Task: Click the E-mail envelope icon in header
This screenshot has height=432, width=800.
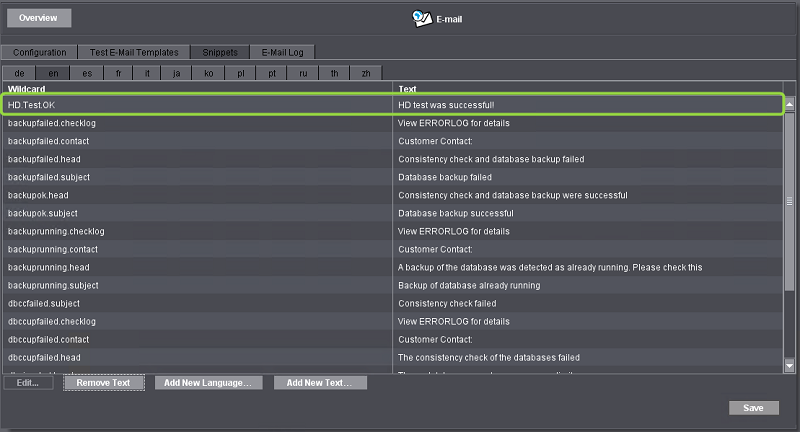Action: coord(422,18)
